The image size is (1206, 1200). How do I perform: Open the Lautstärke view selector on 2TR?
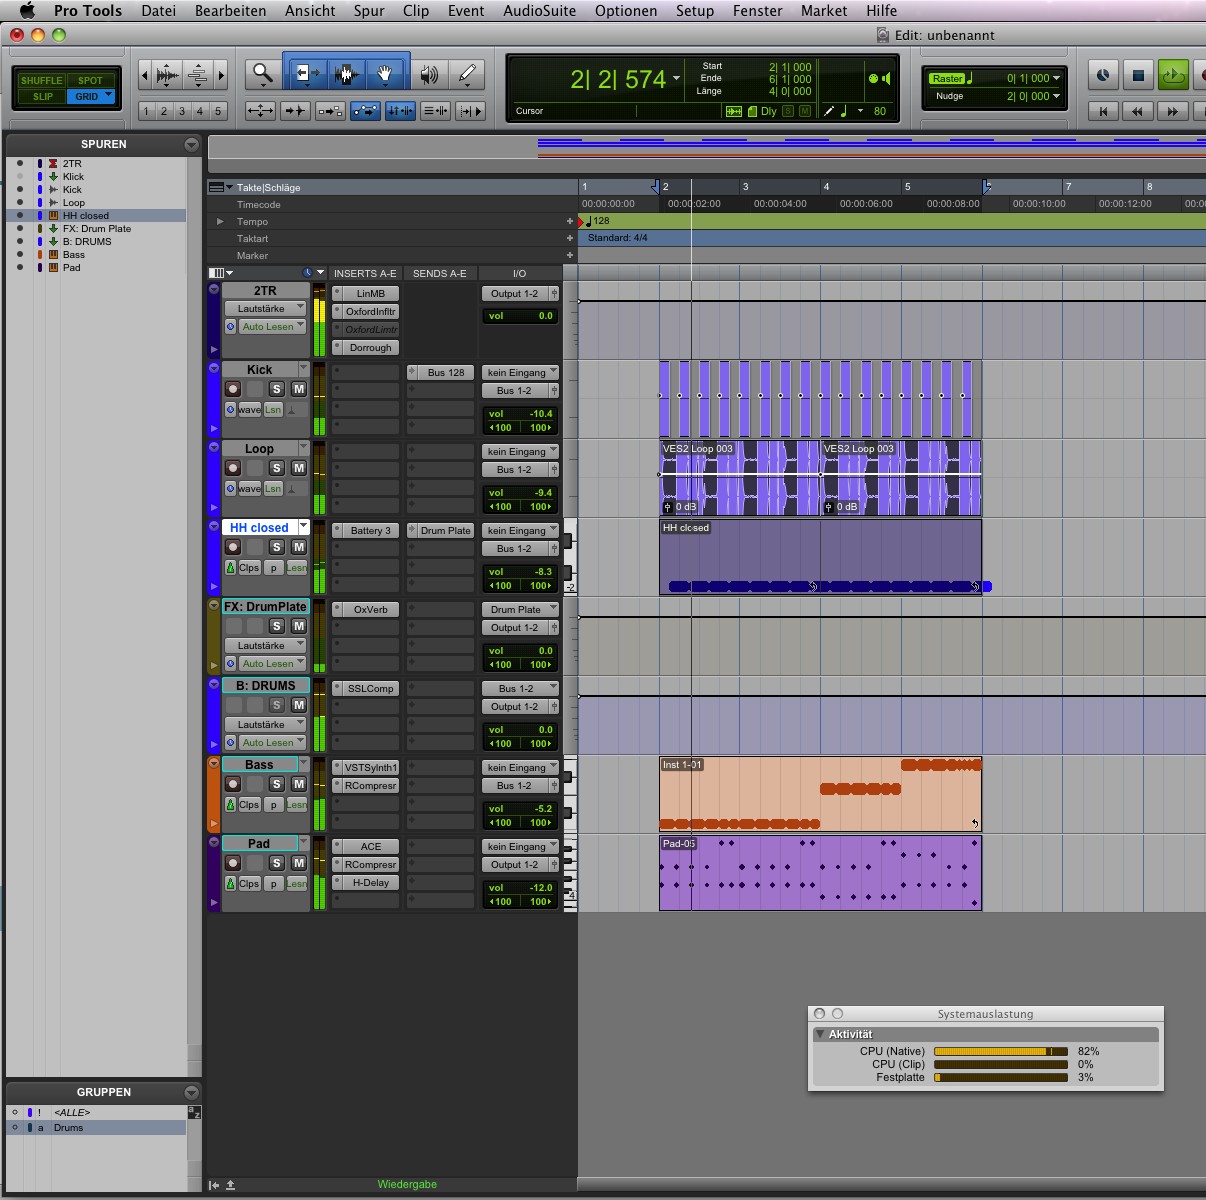pyautogui.click(x=265, y=309)
